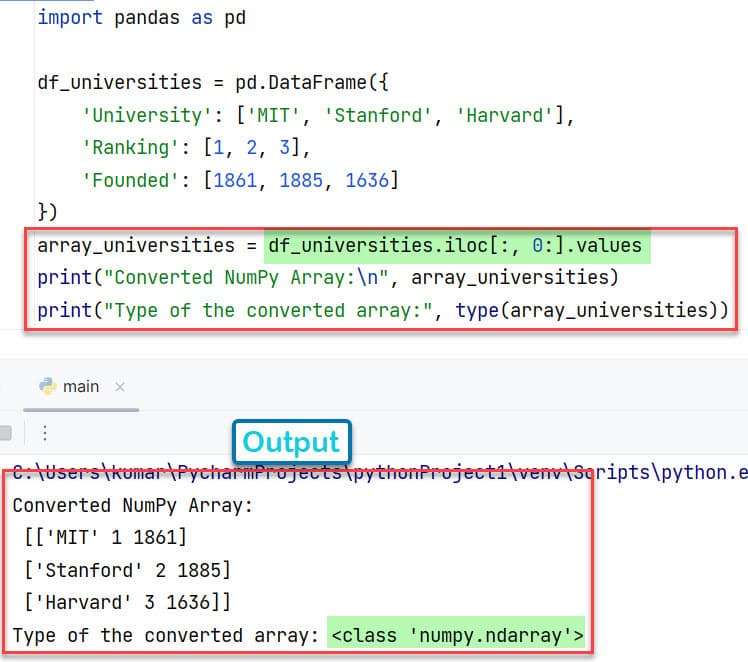Image resolution: width=748 pixels, height=662 pixels.
Task: Click the 'Type of the converted array:' output label
Action: click(166, 635)
